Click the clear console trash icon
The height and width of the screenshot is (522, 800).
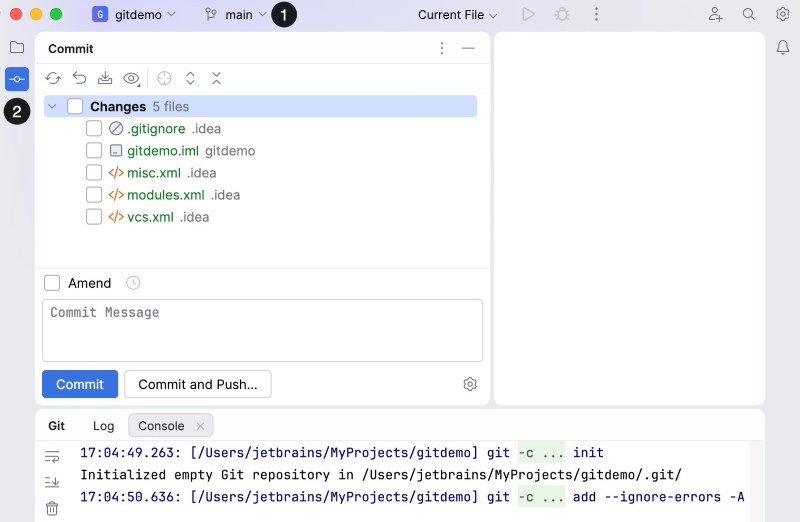[x=52, y=508]
